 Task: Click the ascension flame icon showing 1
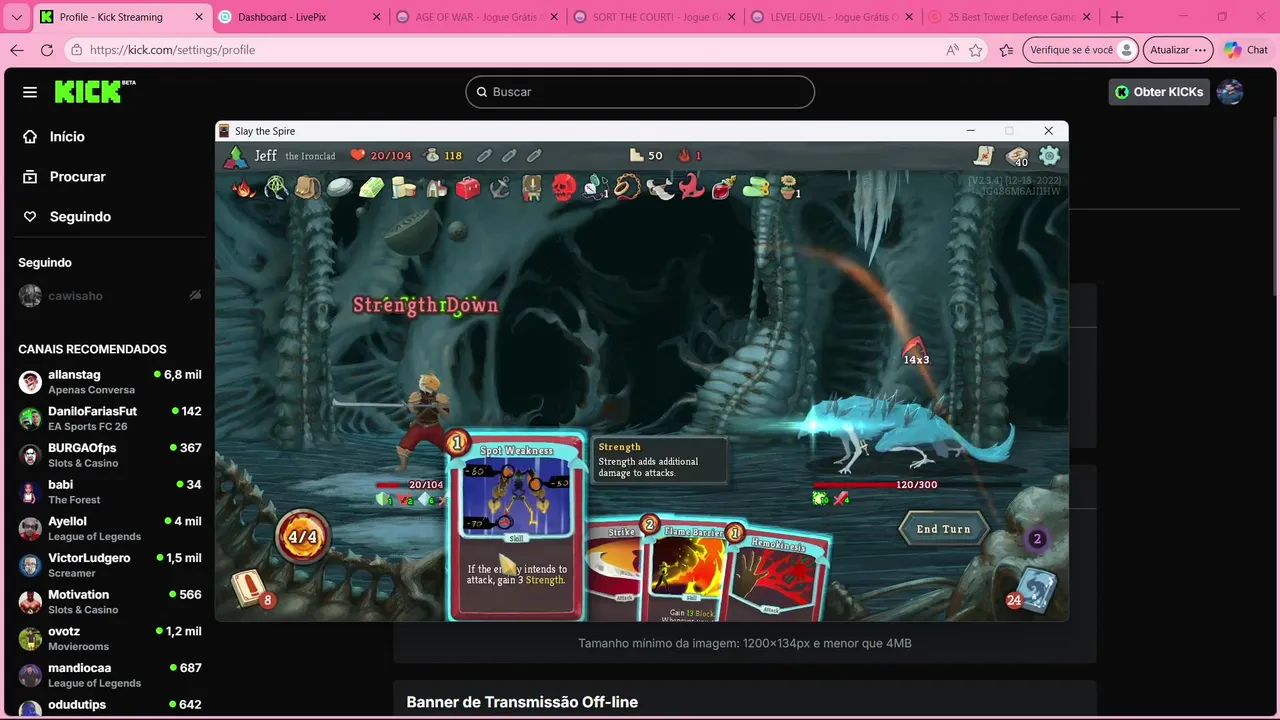click(x=690, y=155)
